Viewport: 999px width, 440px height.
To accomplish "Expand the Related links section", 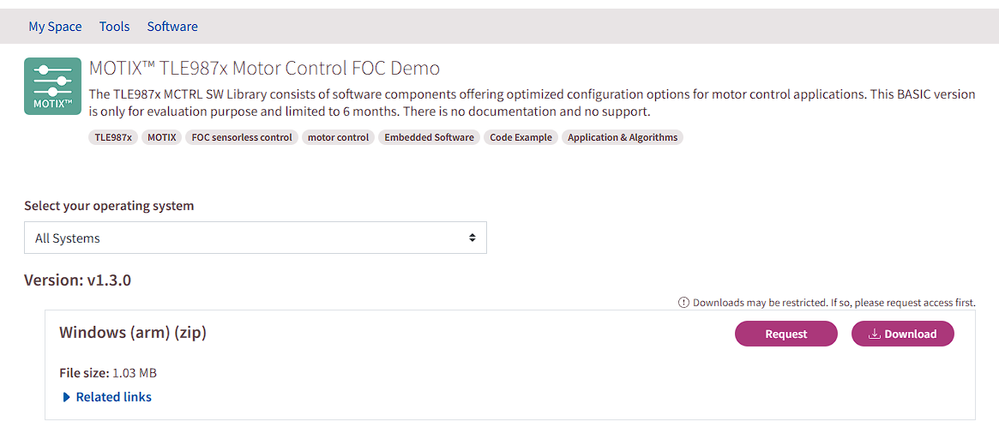I will pyautogui.click(x=107, y=397).
